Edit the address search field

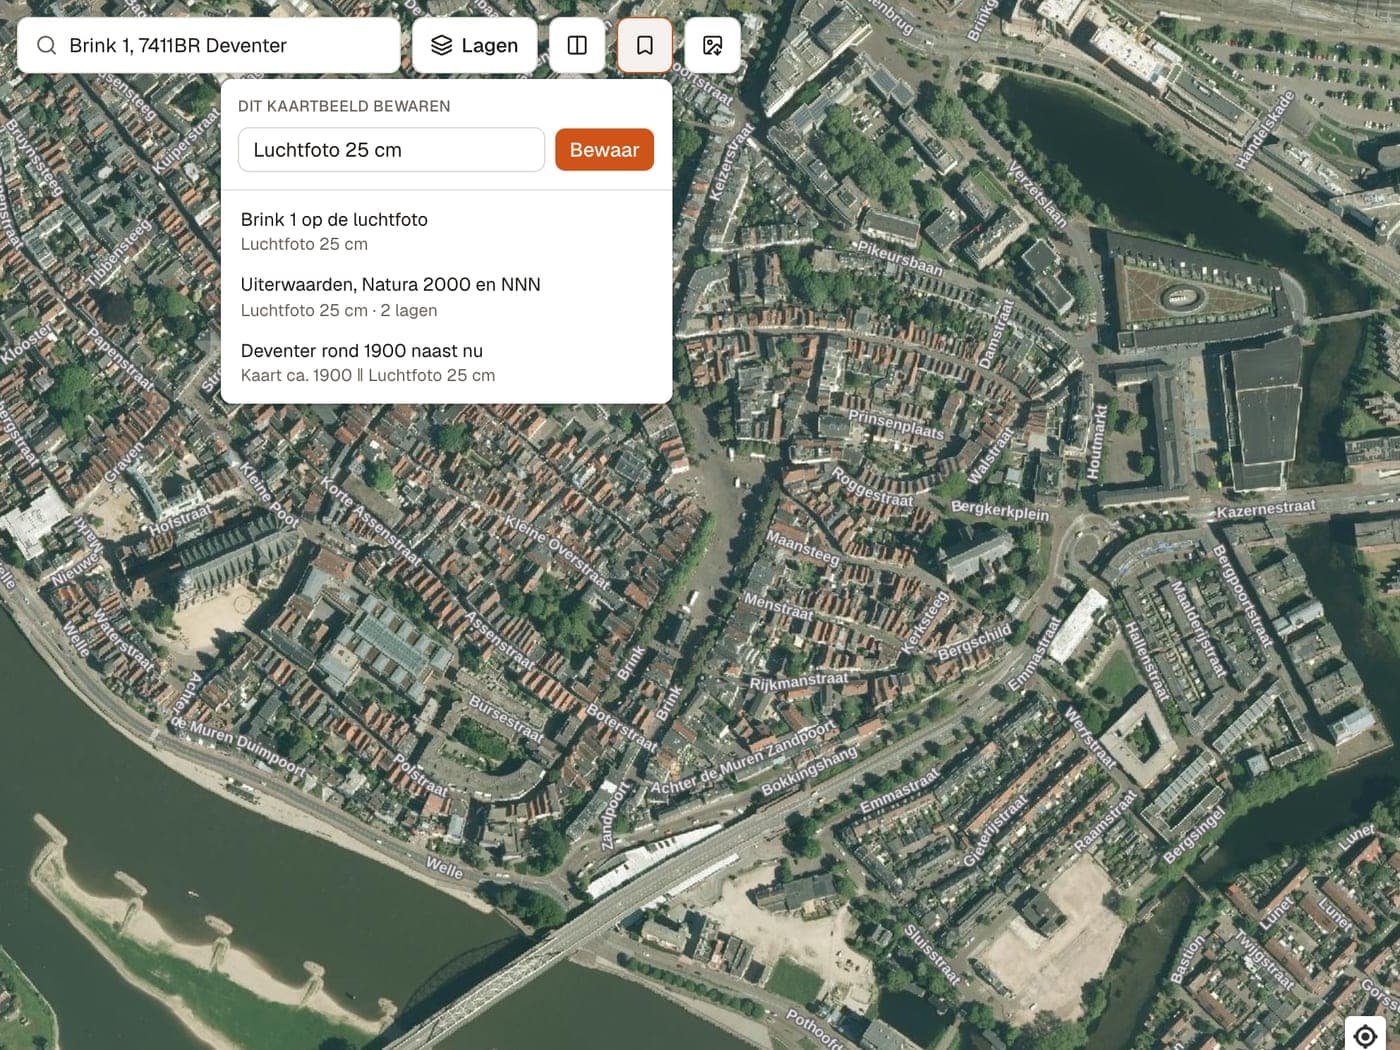point(209,45)
